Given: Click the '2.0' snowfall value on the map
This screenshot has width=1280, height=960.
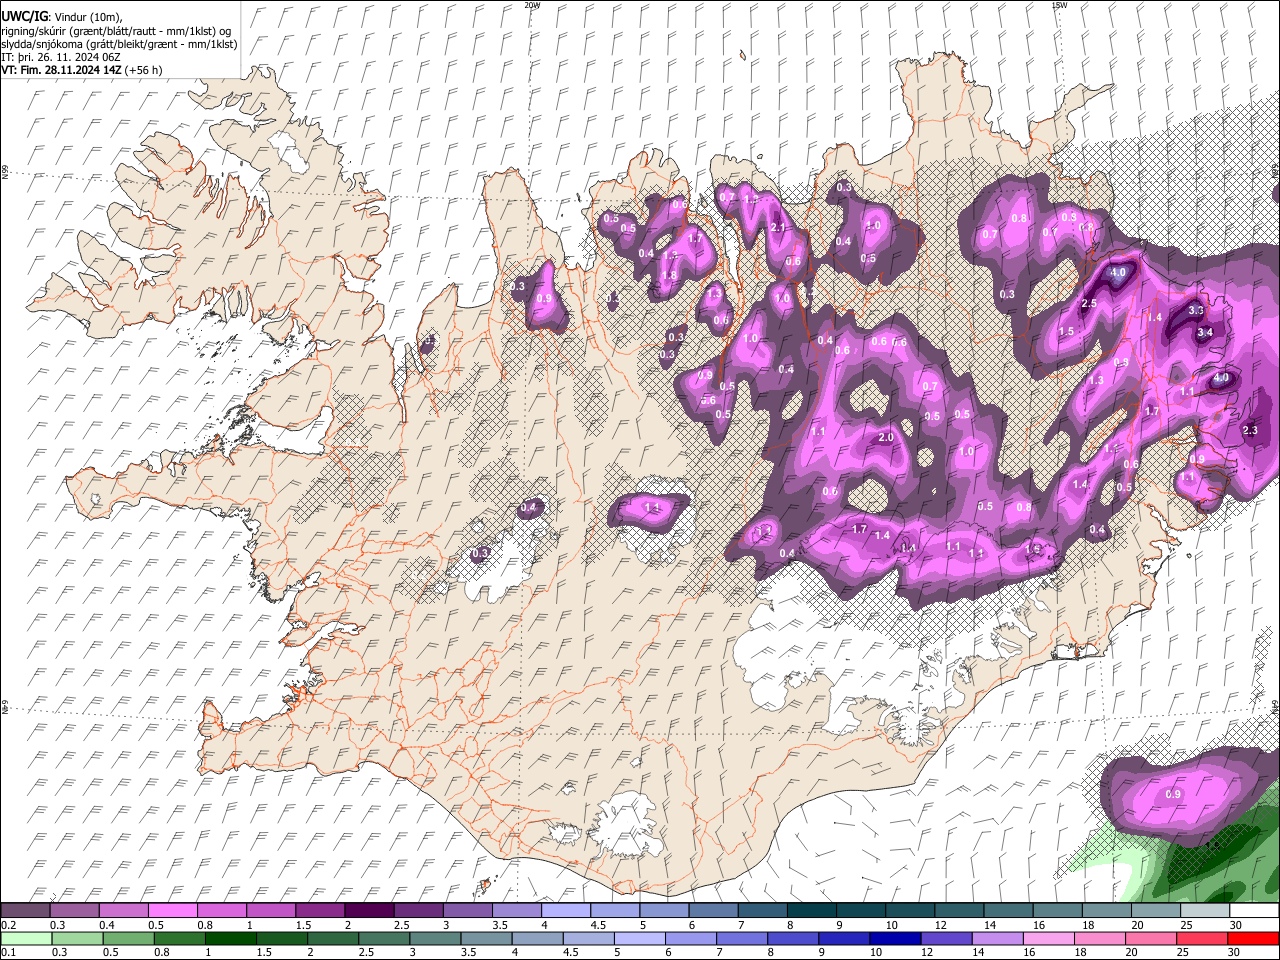Looking at the screenshot, I should (885, 438).
